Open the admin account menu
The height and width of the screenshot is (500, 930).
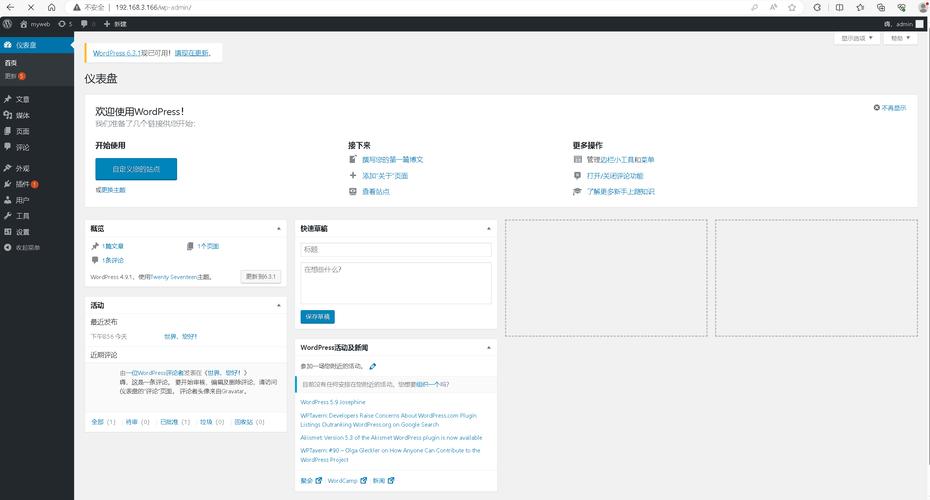(x=904, y=24)
